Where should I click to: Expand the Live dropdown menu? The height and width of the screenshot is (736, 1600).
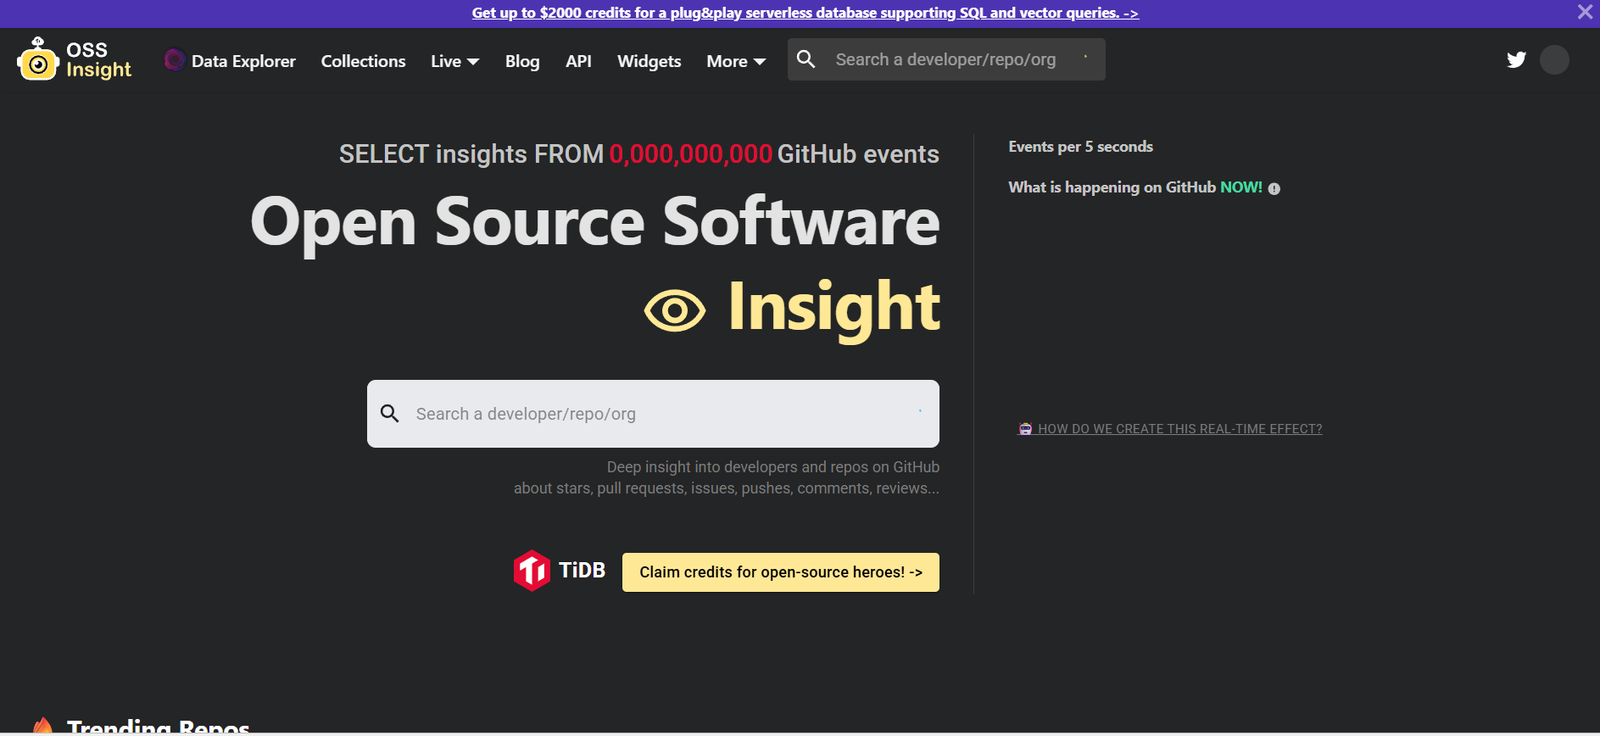(455, 61)
